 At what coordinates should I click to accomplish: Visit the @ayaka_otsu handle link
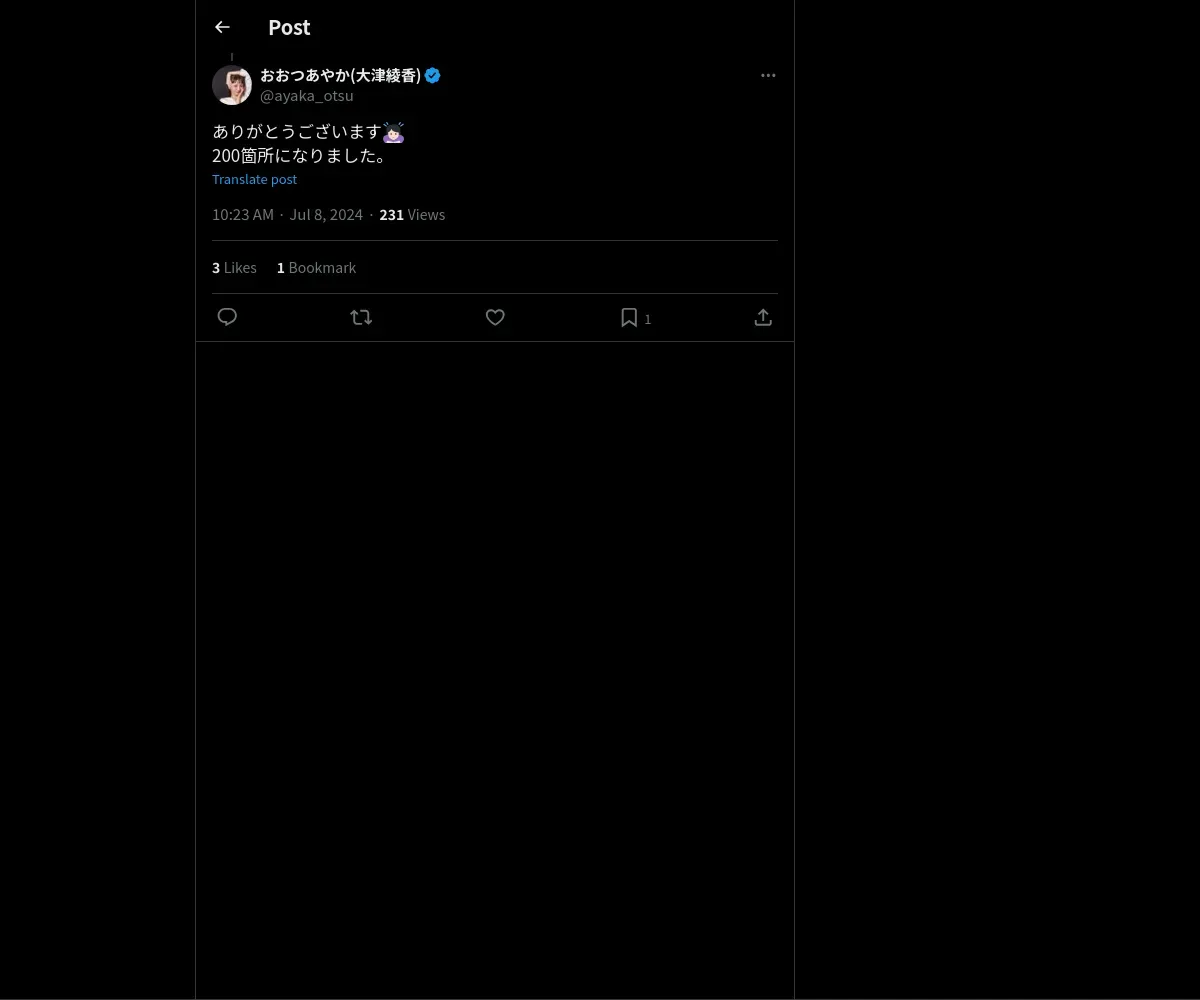[306, 96]
